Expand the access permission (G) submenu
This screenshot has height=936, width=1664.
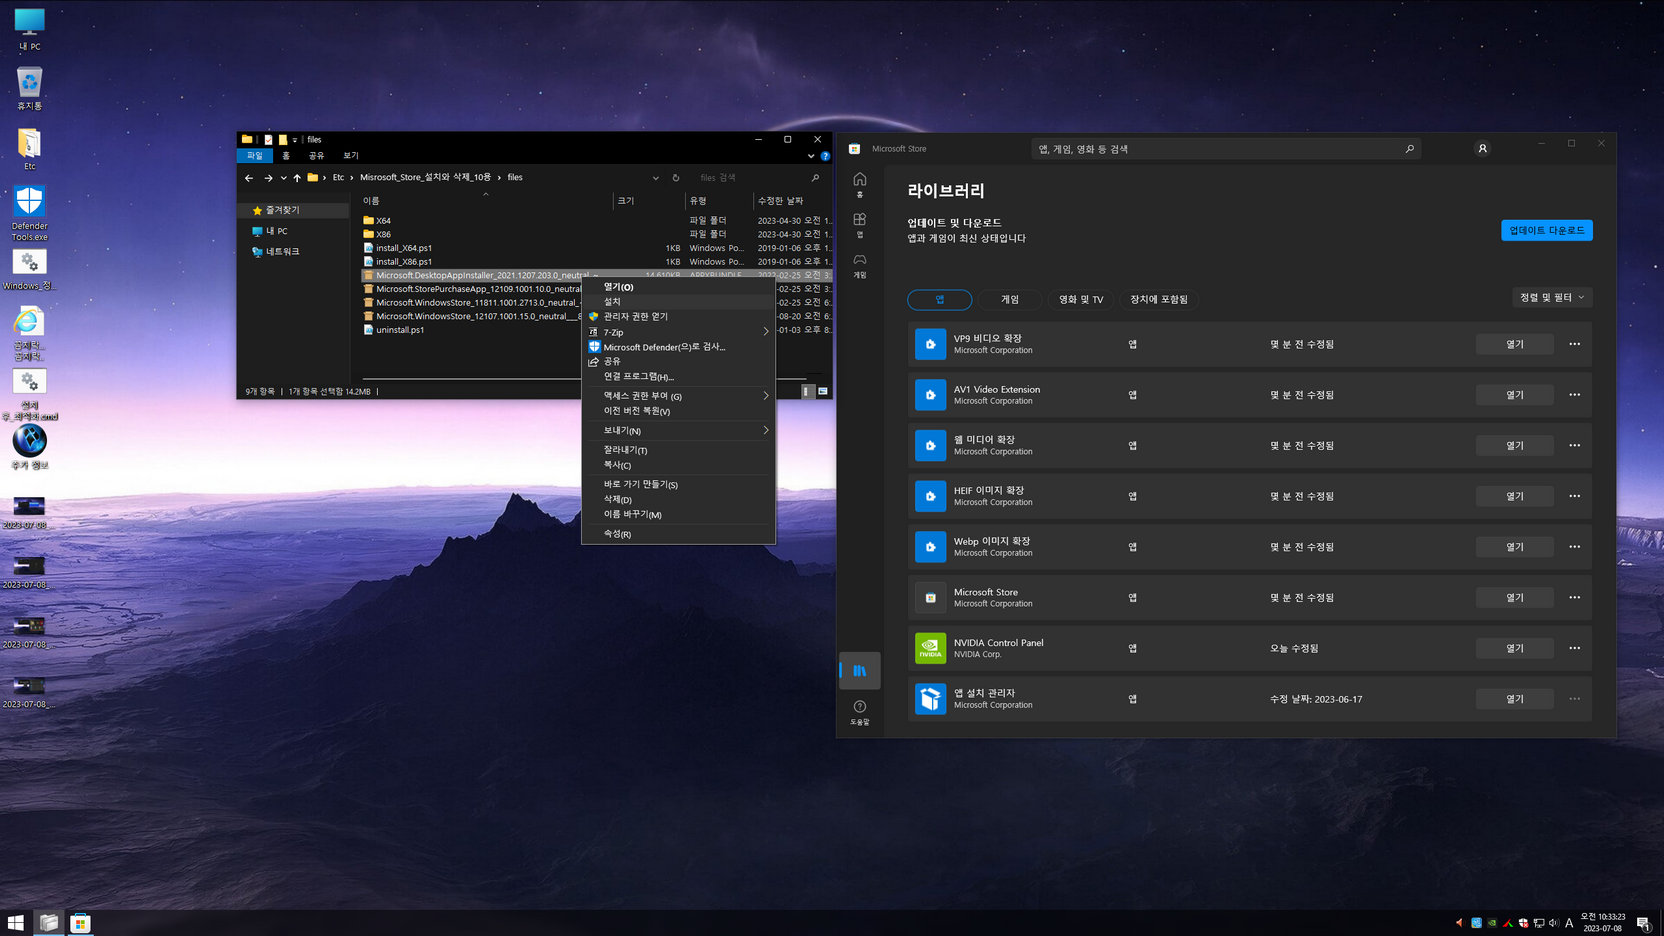tap(678, 396)
